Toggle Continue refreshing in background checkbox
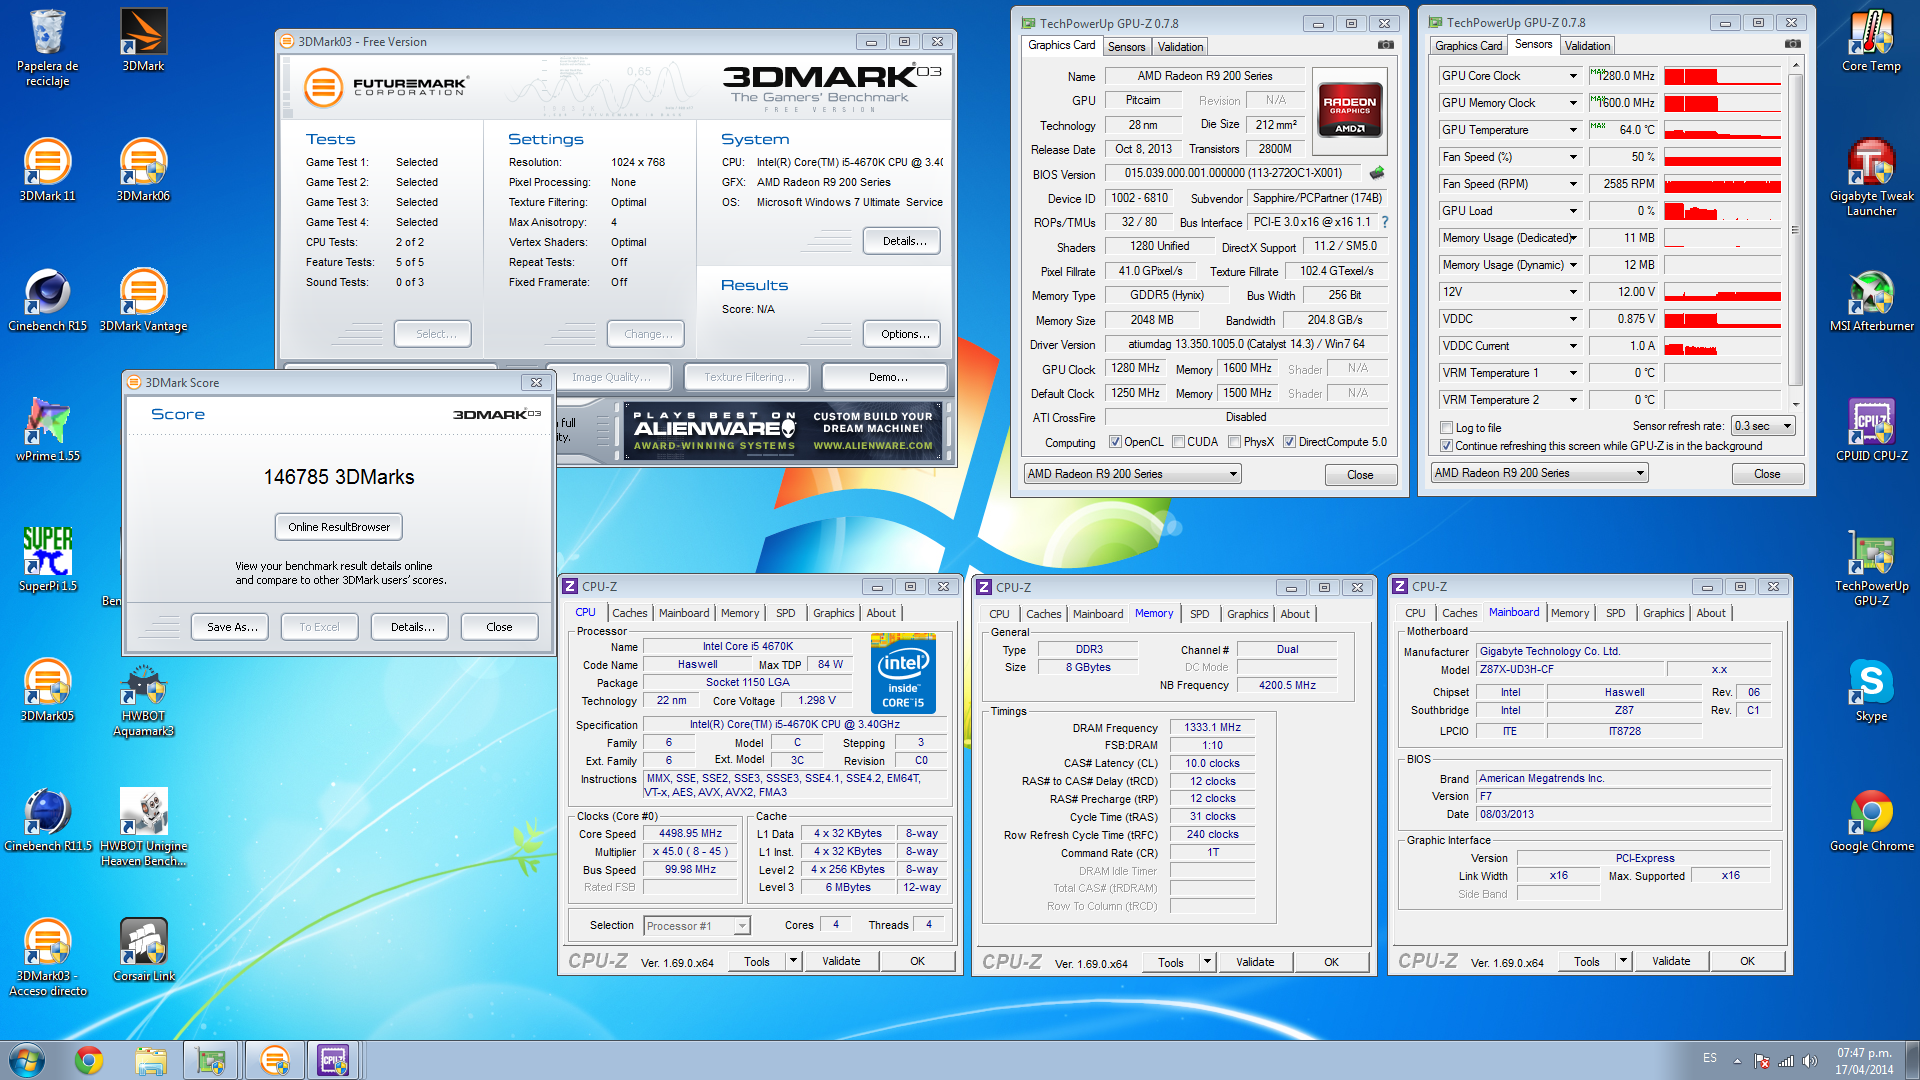 click(1446, 446)
